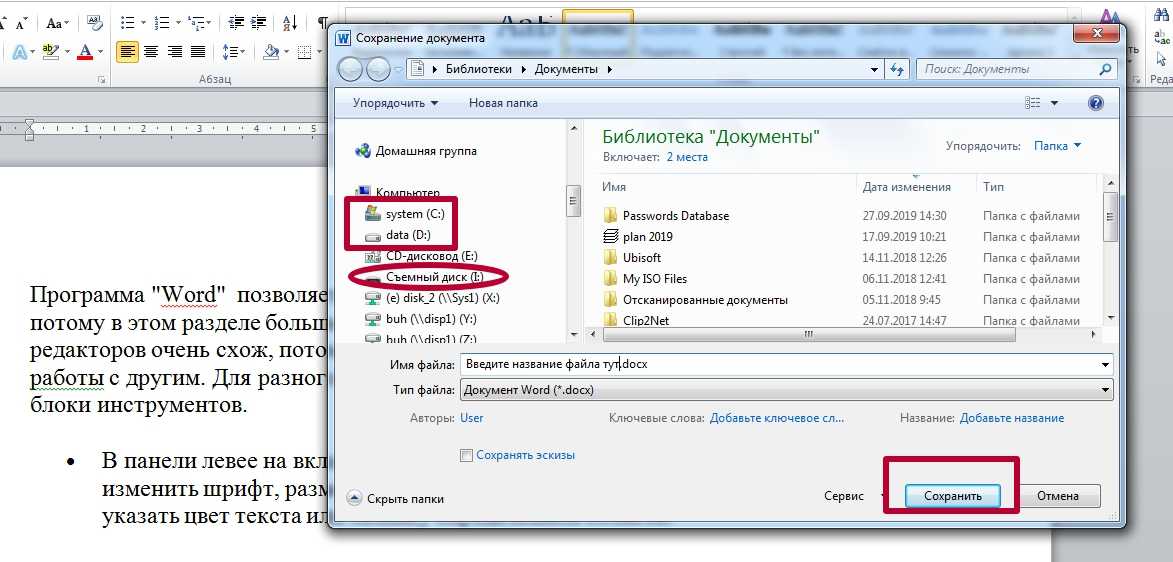Click 'Сохранить' button
This screenshot has width=1173, height=562.
(x=952, y=495)
